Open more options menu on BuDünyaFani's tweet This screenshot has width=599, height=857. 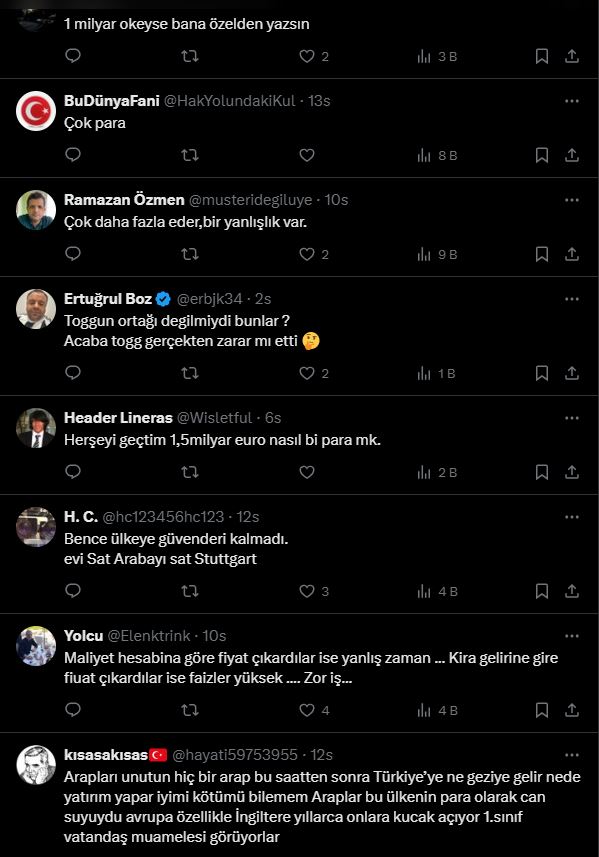(572, 101)
